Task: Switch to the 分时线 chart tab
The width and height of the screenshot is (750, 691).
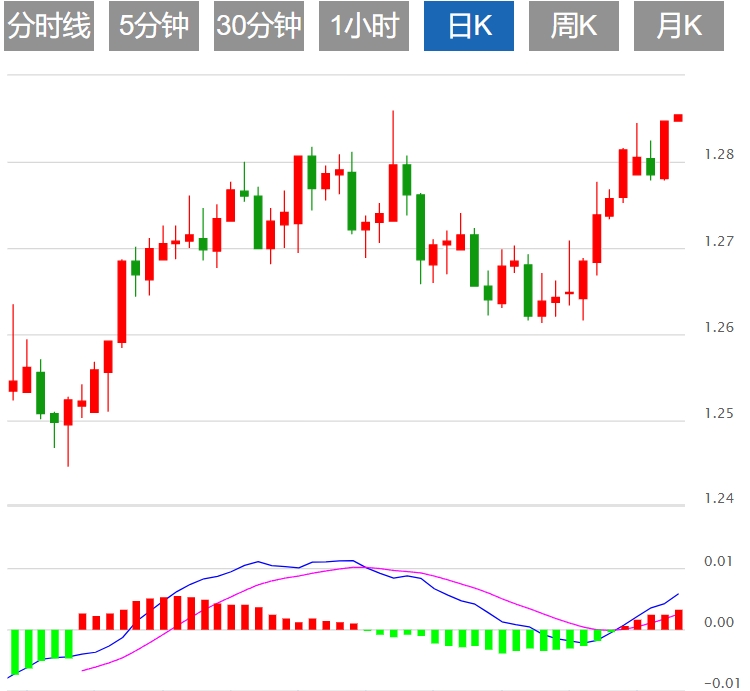Action: point(49,26)
